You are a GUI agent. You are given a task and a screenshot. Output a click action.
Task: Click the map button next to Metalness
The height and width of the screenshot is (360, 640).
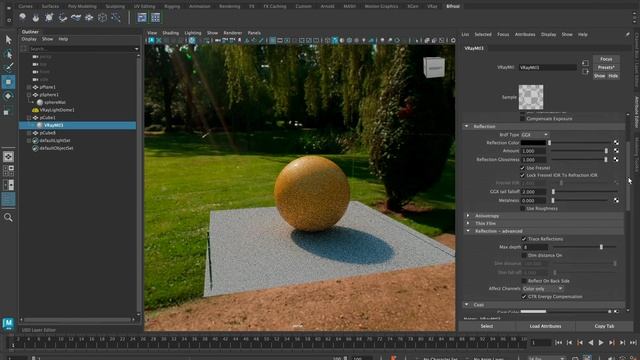616,200
